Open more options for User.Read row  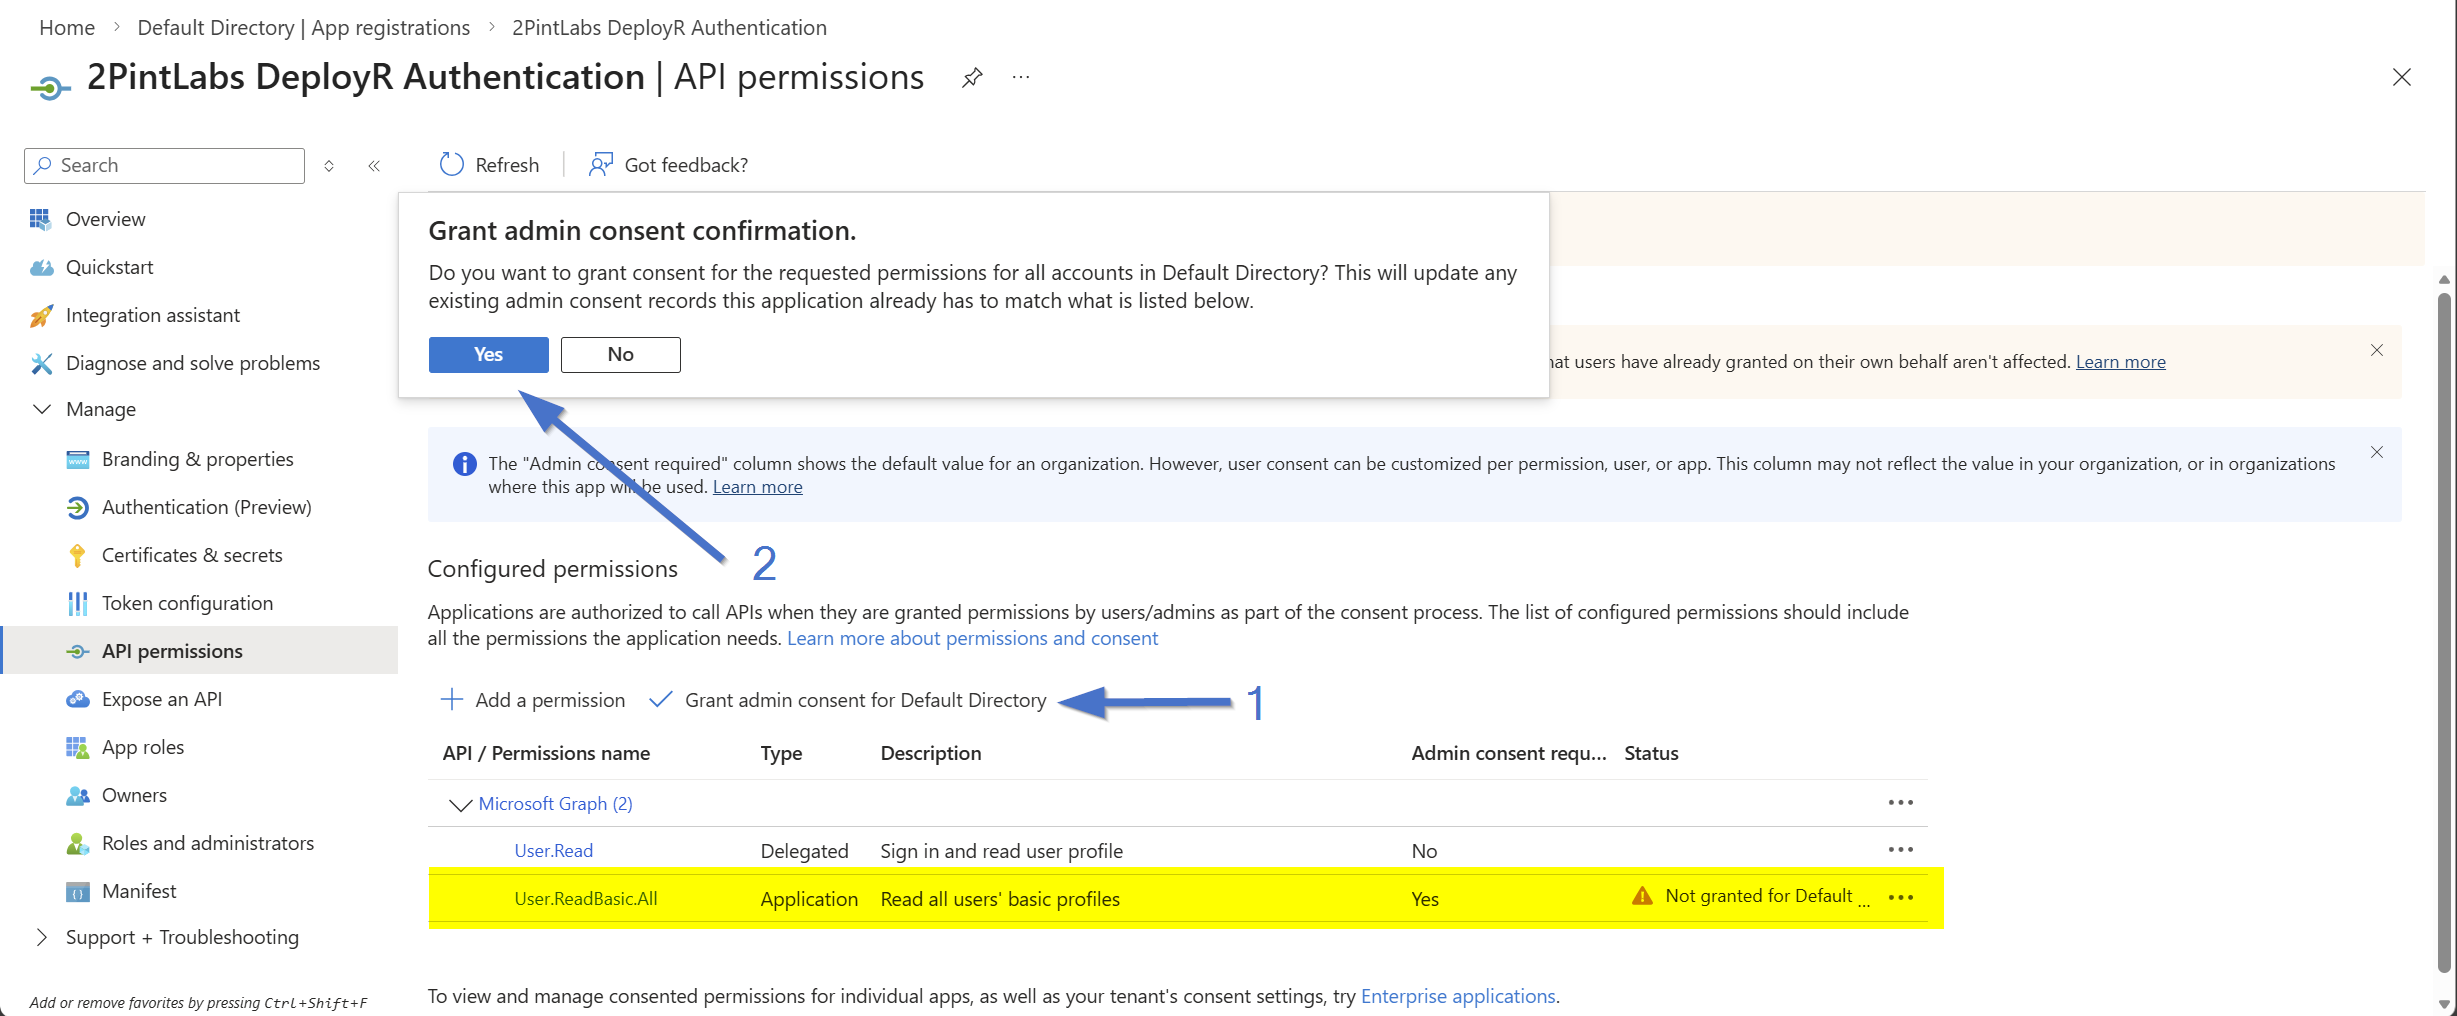pos(1900,850)
